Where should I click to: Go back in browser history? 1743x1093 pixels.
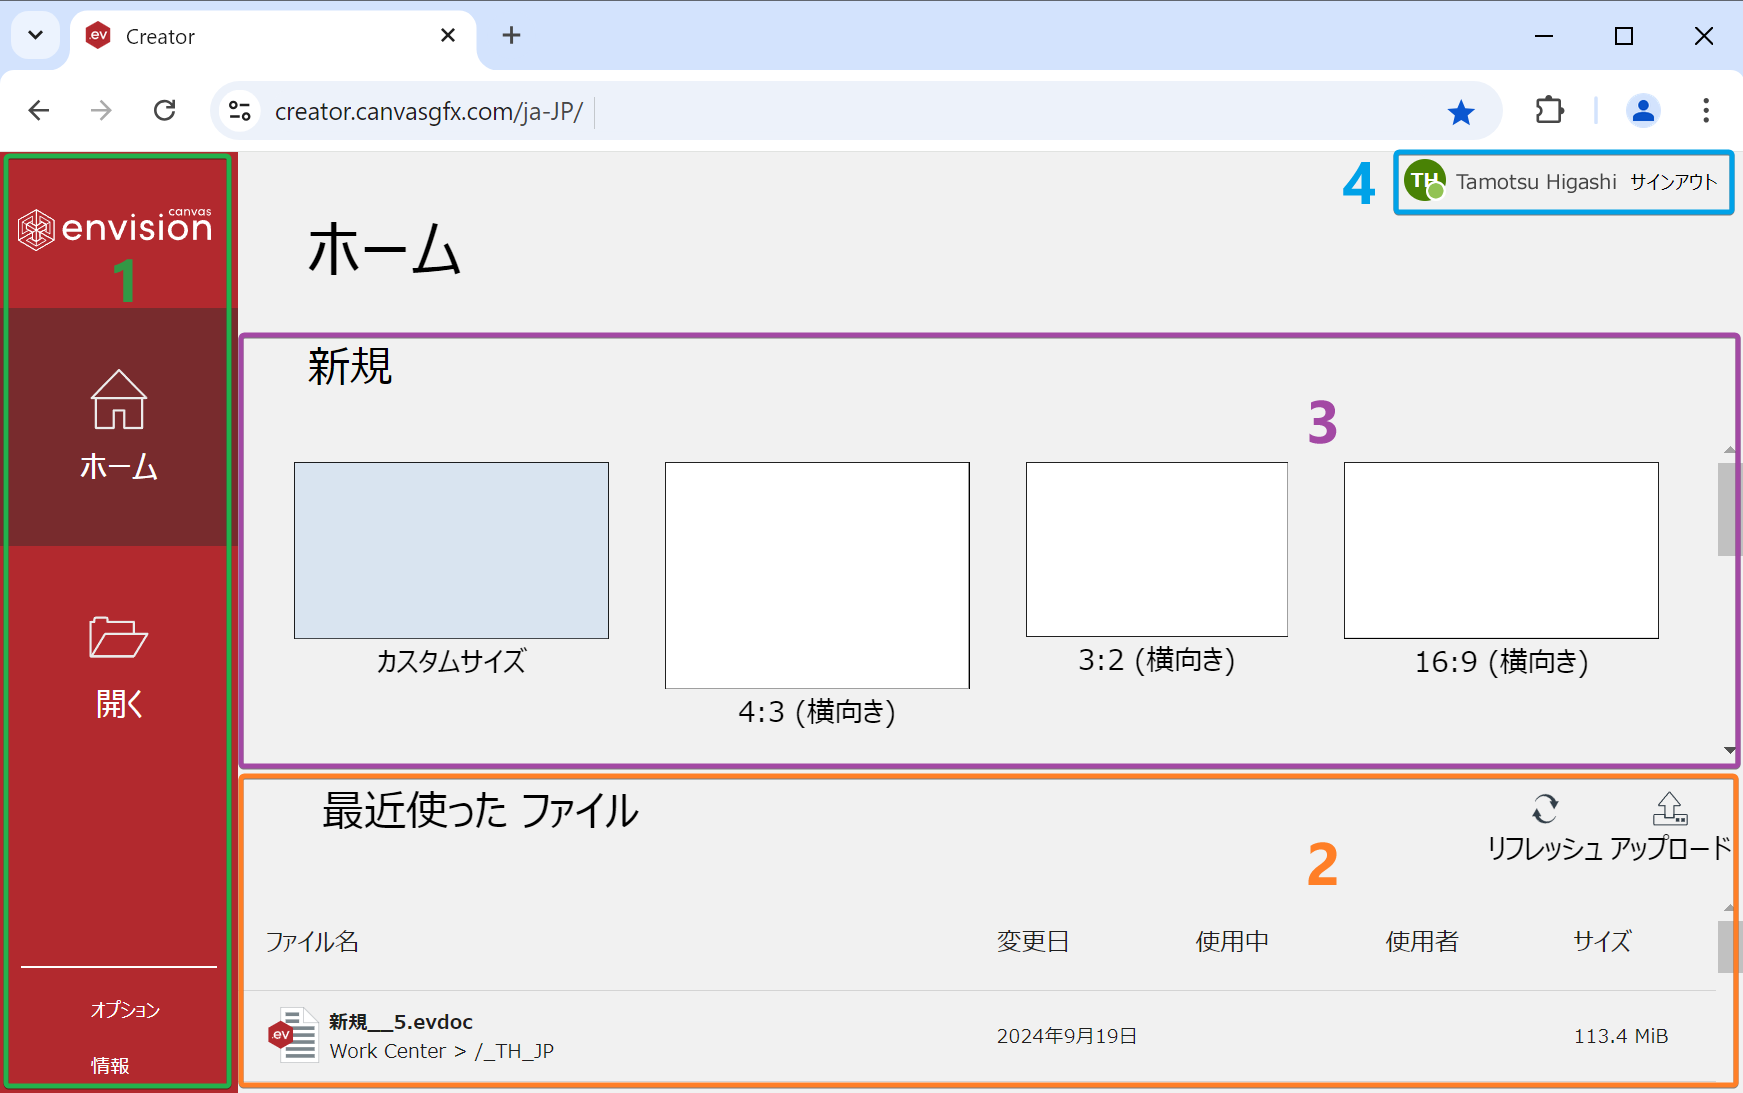pyautogui.click(x=39, y=110)
